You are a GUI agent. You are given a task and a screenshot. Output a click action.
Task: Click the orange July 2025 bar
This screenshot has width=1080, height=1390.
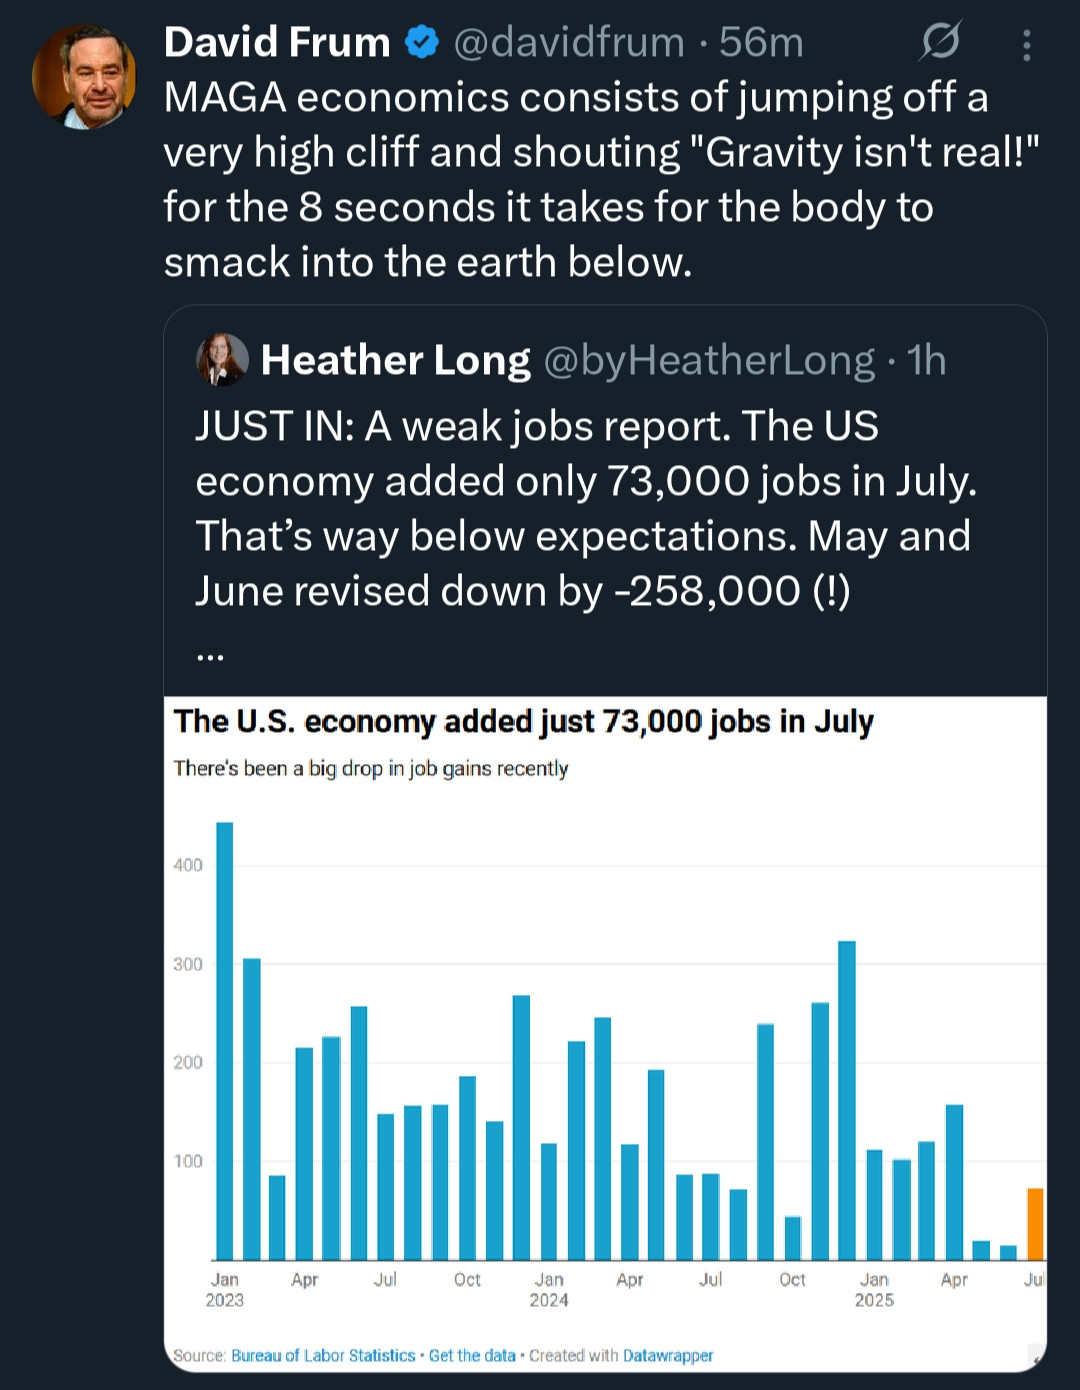pos(1035,1224)
